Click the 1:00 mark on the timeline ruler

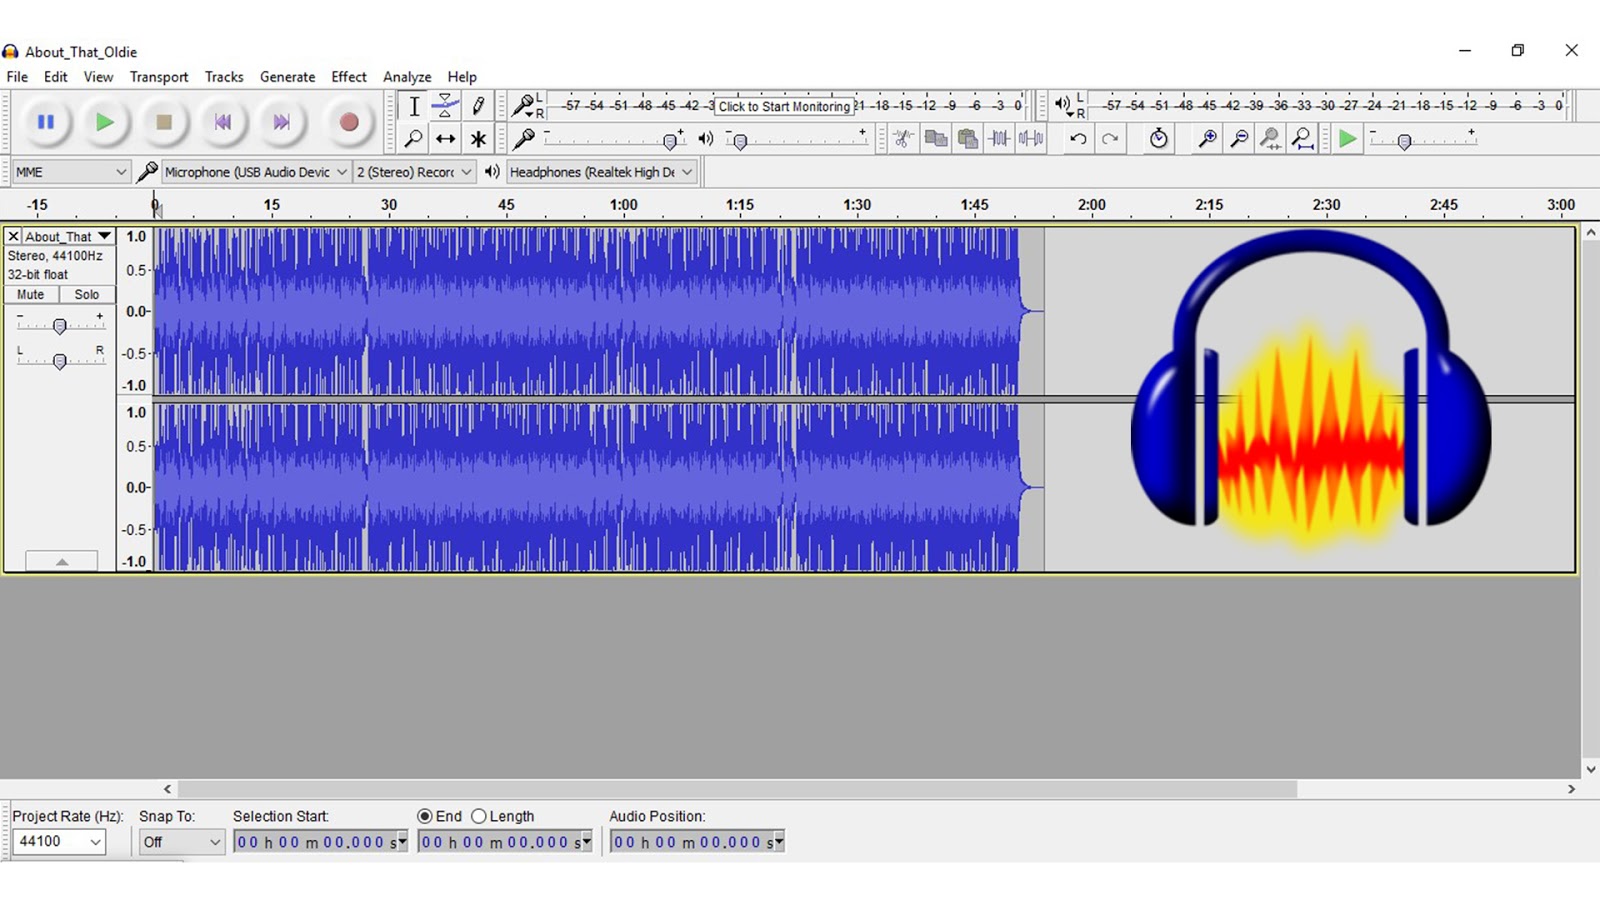click(624, 205)
